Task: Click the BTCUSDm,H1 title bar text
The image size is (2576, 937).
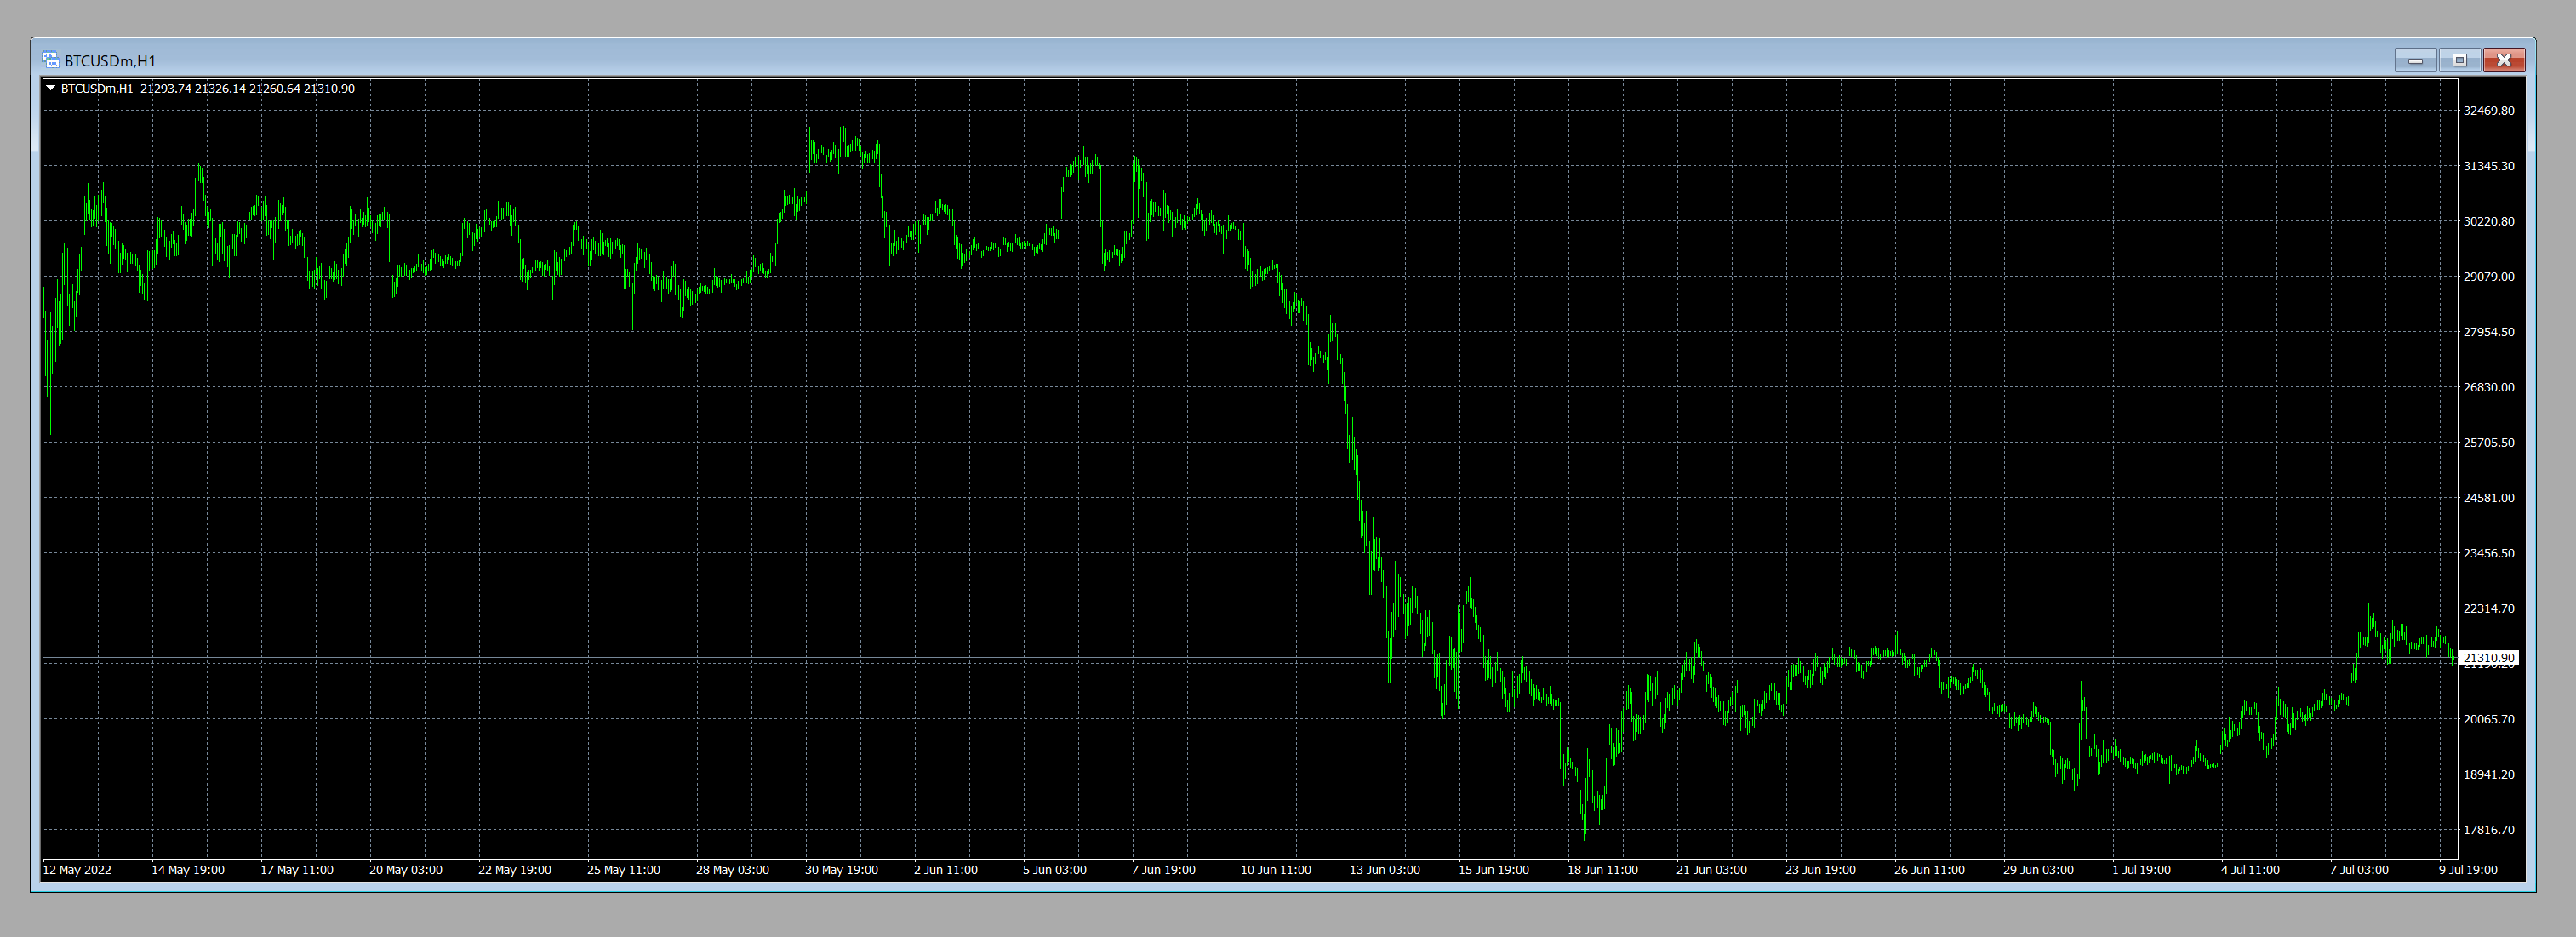Action: 110,61
